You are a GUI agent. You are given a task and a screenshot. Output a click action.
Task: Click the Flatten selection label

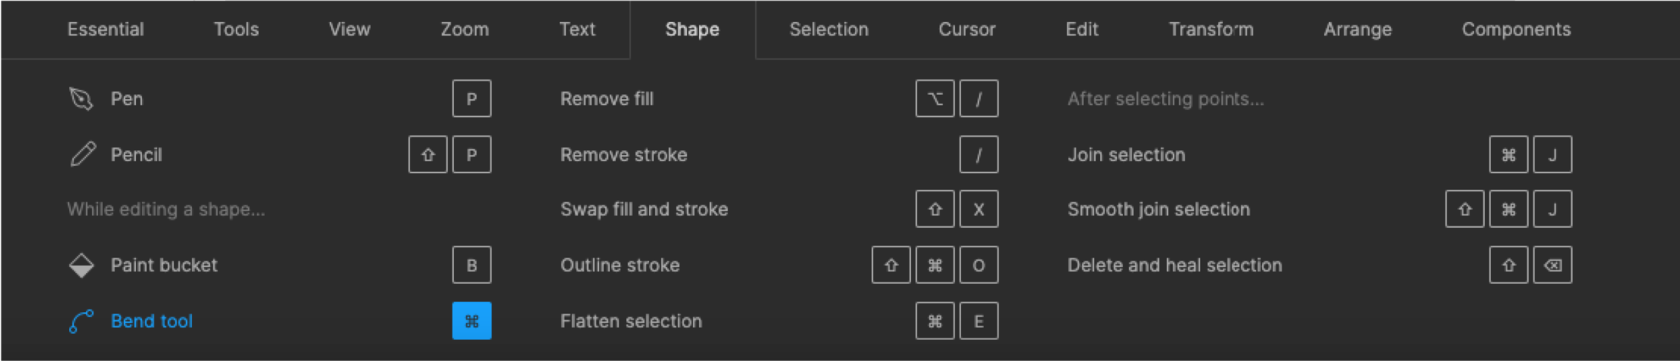coord(631,321)
